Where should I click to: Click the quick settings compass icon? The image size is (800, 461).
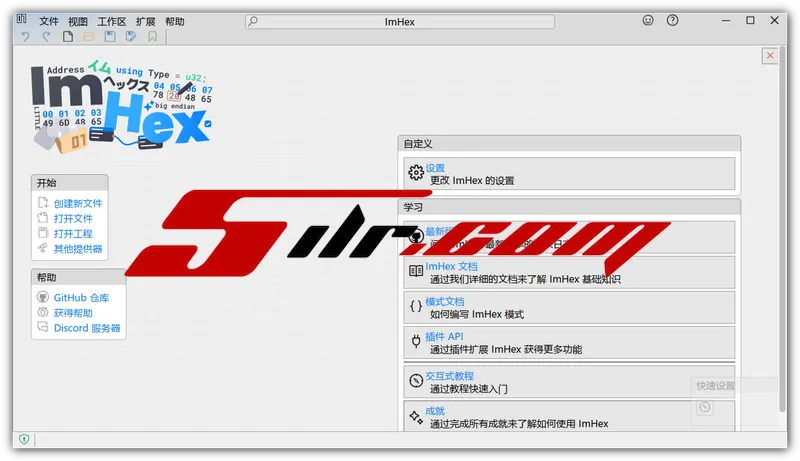point(705,407)
